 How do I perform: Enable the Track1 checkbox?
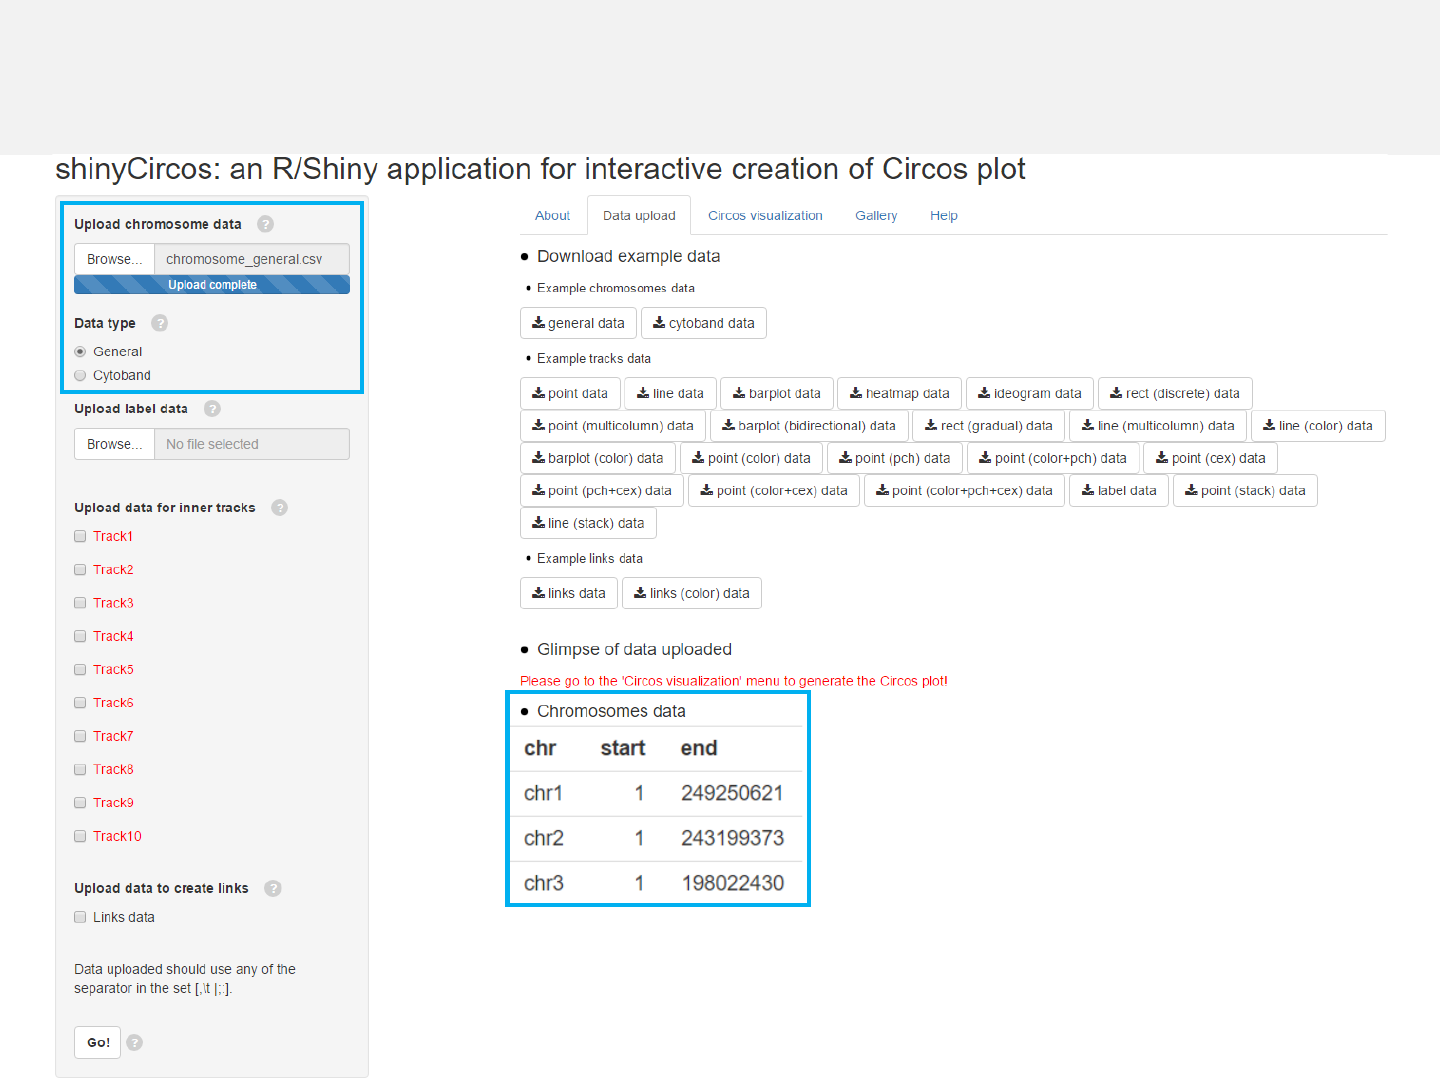(x=80, y=536)
